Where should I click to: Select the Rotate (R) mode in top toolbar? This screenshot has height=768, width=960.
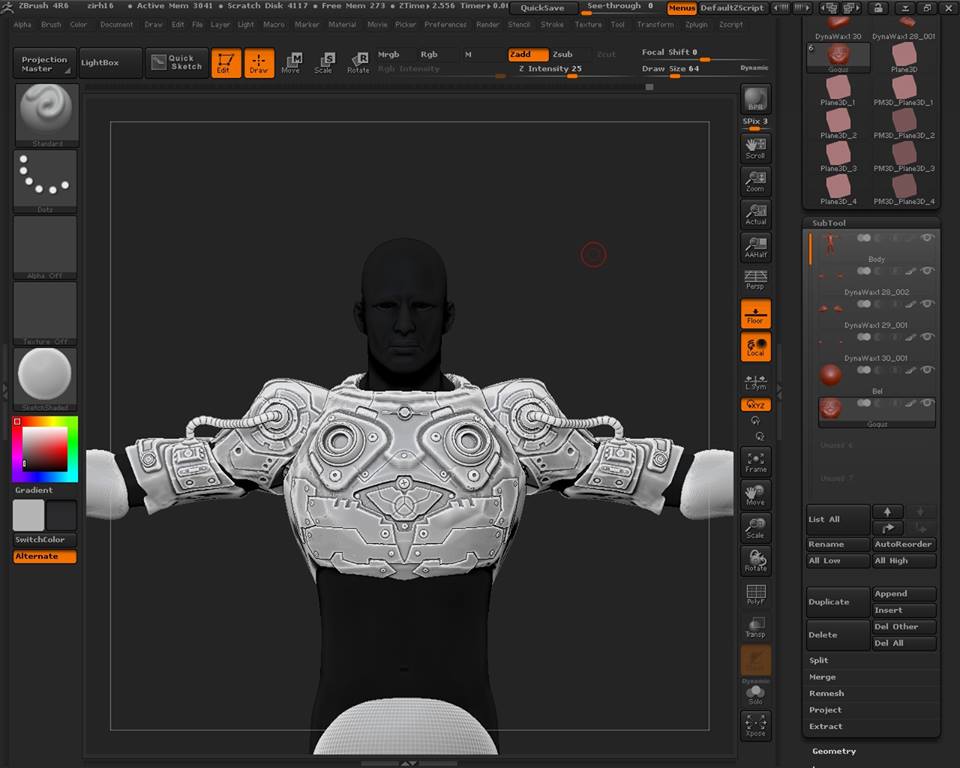(358, 63)
